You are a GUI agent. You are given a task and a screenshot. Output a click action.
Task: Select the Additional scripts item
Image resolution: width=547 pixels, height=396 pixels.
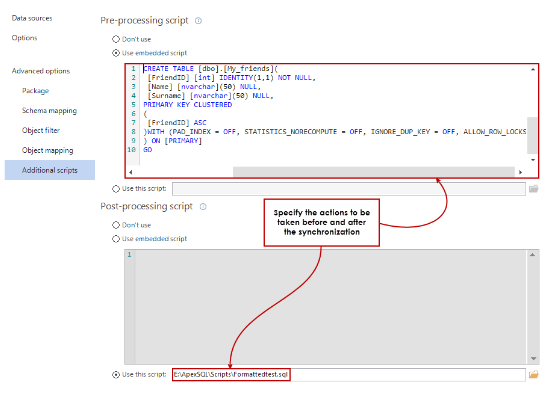(x=50, y=170)
